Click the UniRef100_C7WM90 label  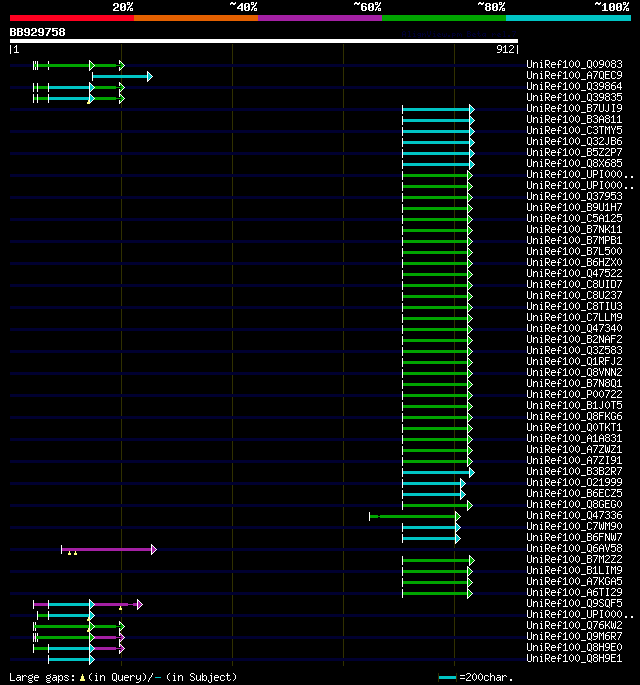coord(574,526)
